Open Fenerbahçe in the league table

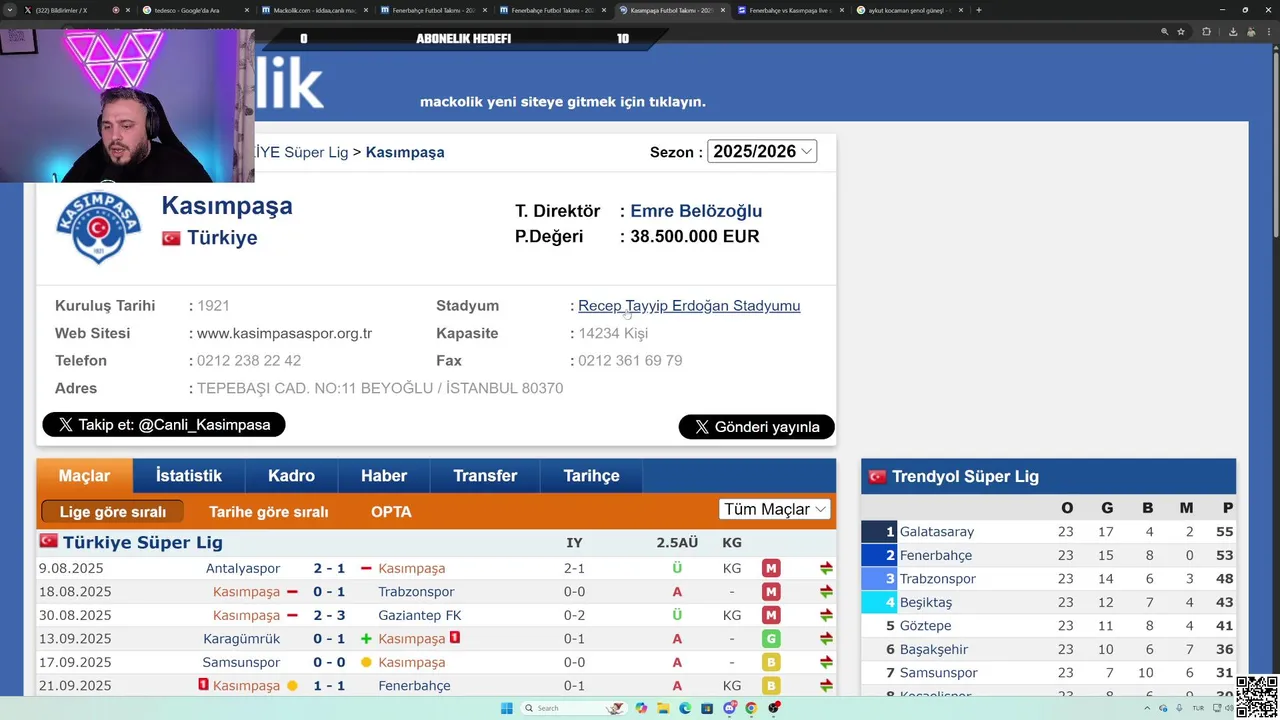935,555
